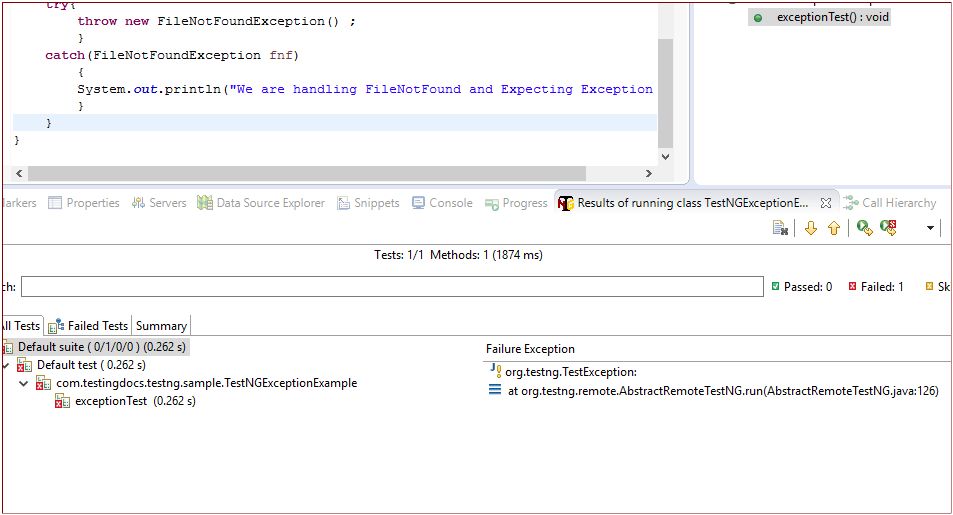This screenshot has height=515, width=953.
Task: Click the editor vertical scrollbar thumb
Action: click(x=666, y=93)
